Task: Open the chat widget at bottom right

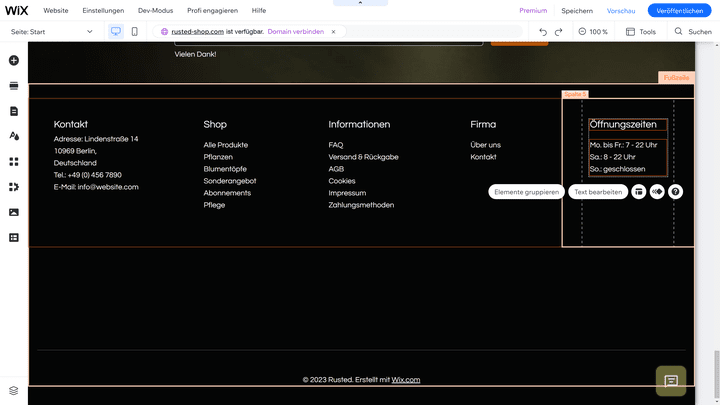Action: 671,380
